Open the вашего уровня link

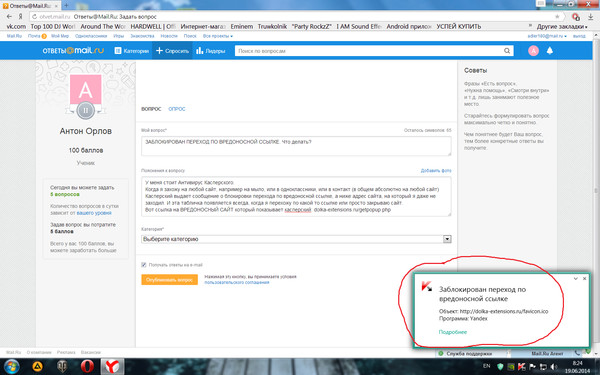94,213
